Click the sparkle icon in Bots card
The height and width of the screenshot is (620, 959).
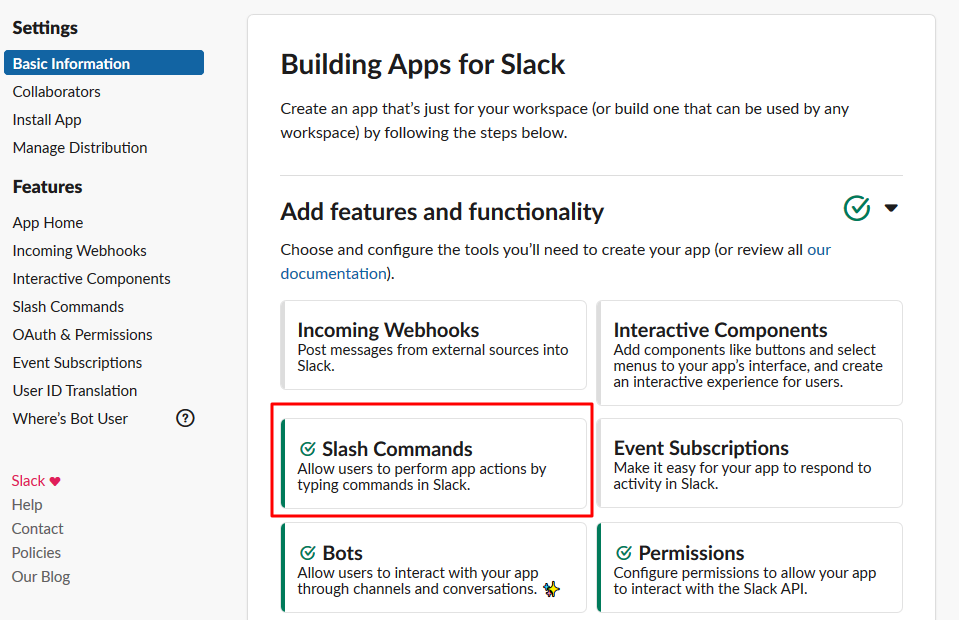pyautogui.click(x=551, y=590)
